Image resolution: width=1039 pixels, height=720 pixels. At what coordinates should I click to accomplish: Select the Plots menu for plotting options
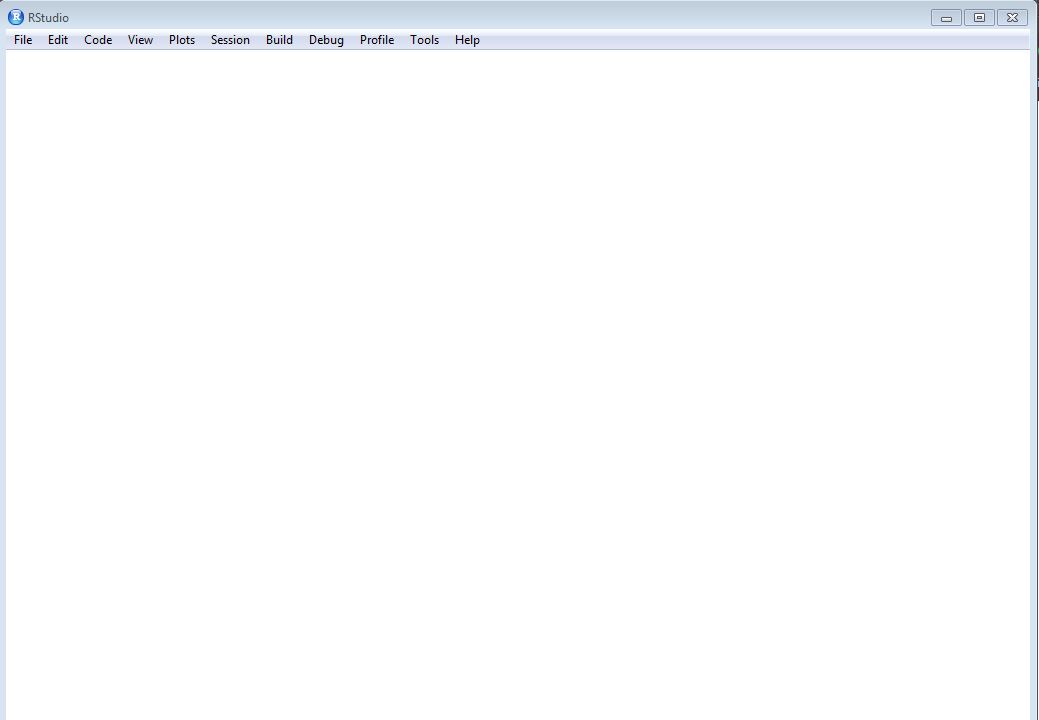[x=181, y=40]
